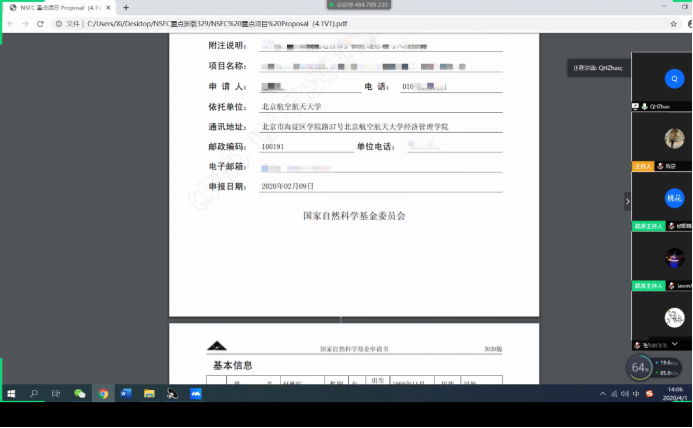Screen dimensions: 693x428
Task: Close the NSFC Proposal tab
Action: pyautogui.click(x=110, y=7)
